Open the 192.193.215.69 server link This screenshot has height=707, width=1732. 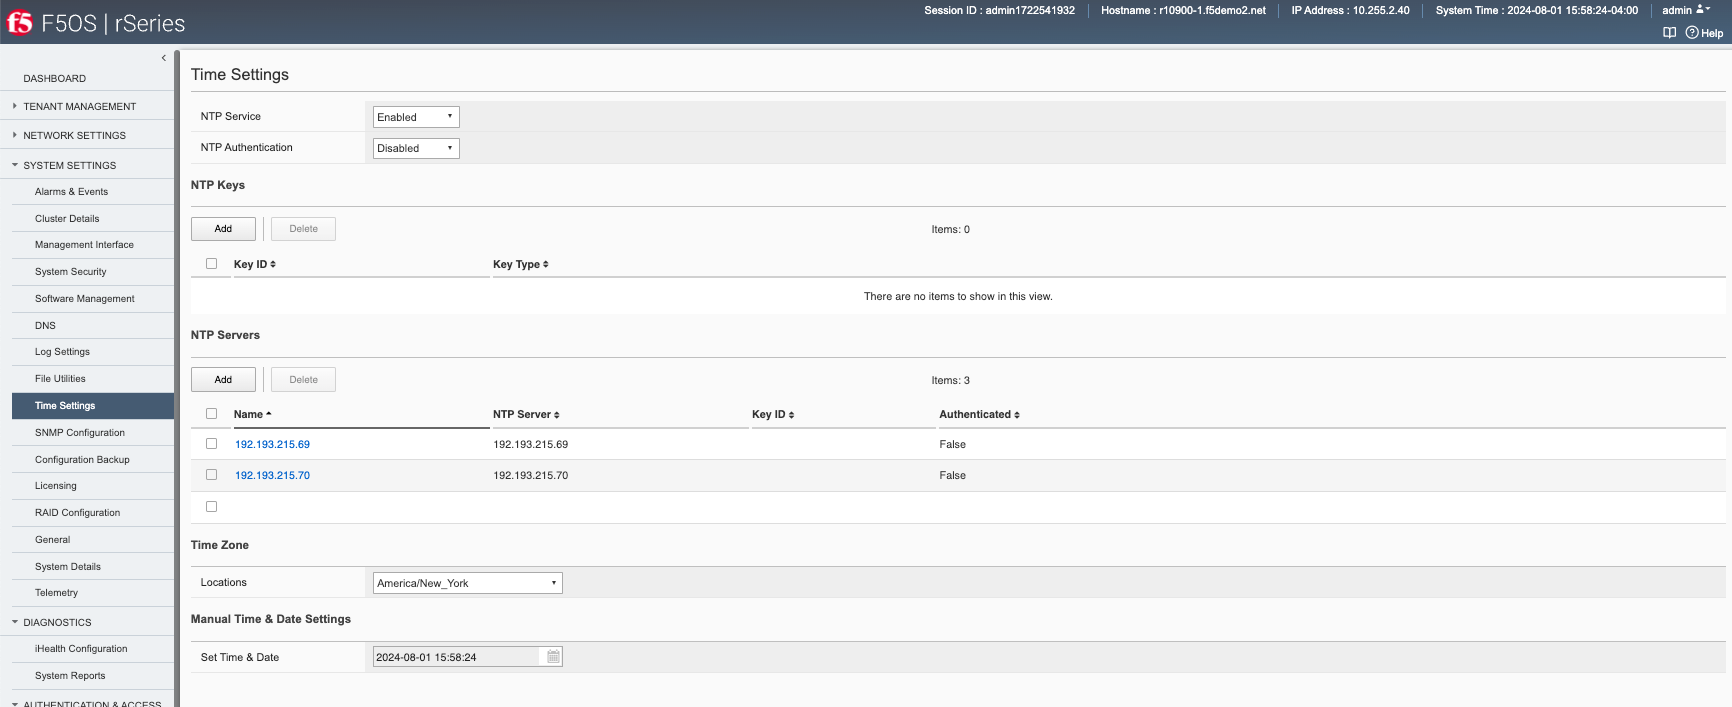(x=272, y=444)
